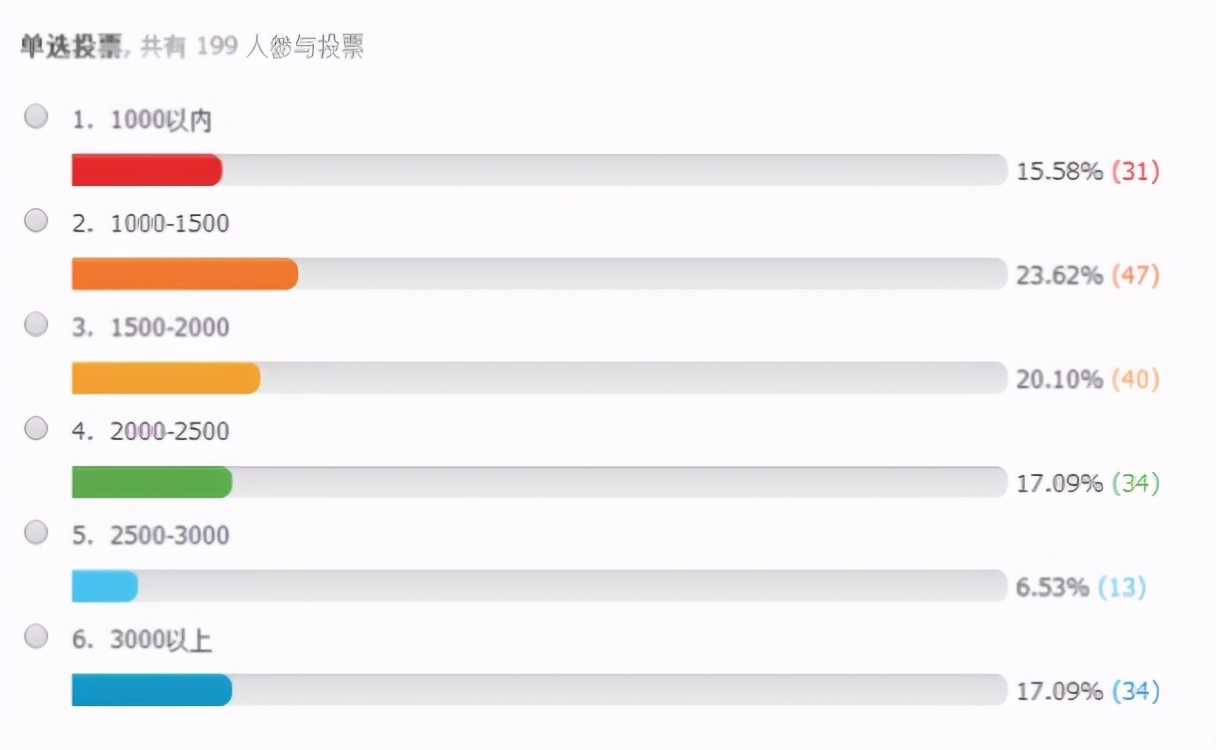Select the radio button for option 2500-3000
1216x750 pixels.
35,533
